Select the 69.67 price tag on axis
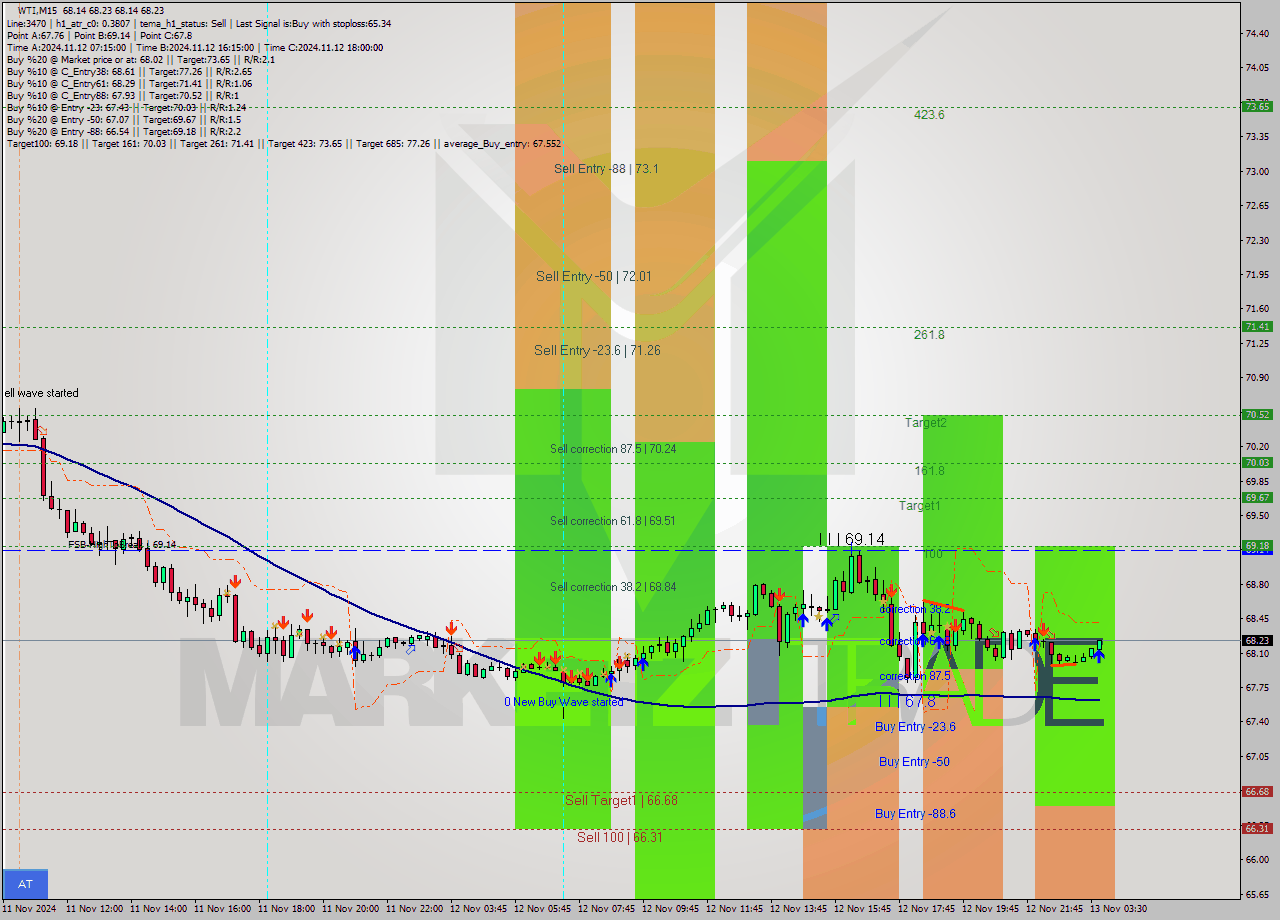 [1257, 498]
